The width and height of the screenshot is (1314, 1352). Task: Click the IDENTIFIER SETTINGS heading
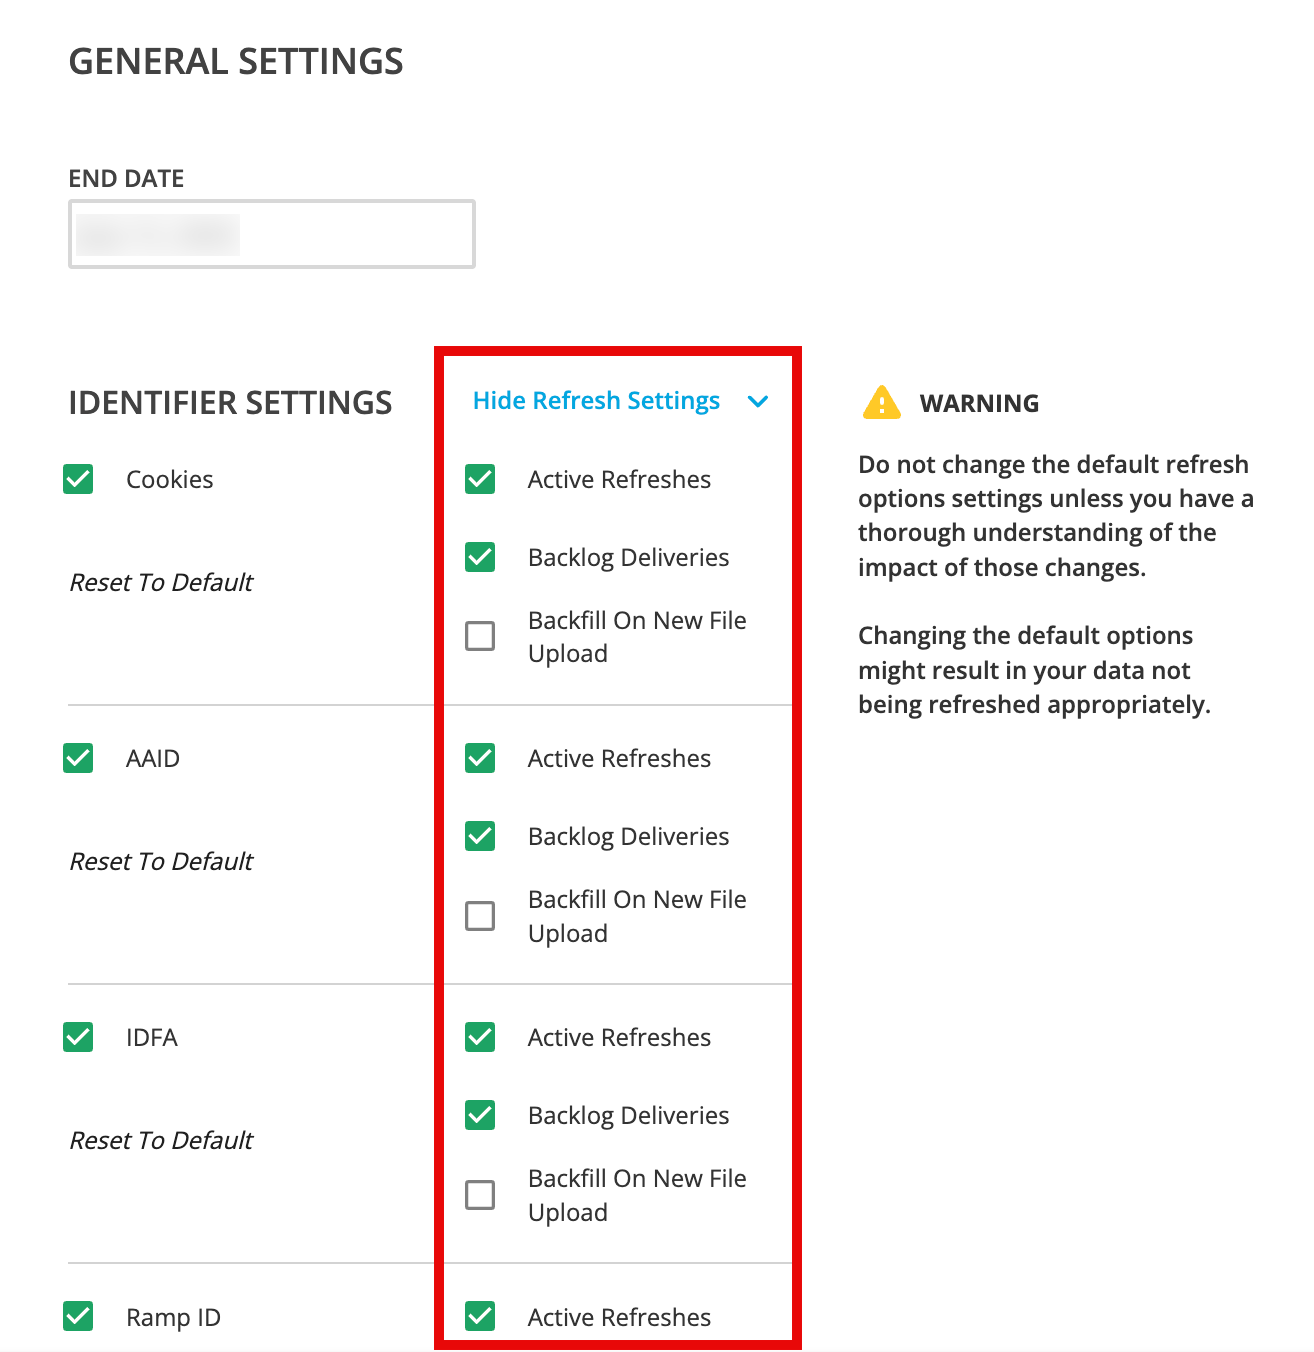(x=230, y=403)
